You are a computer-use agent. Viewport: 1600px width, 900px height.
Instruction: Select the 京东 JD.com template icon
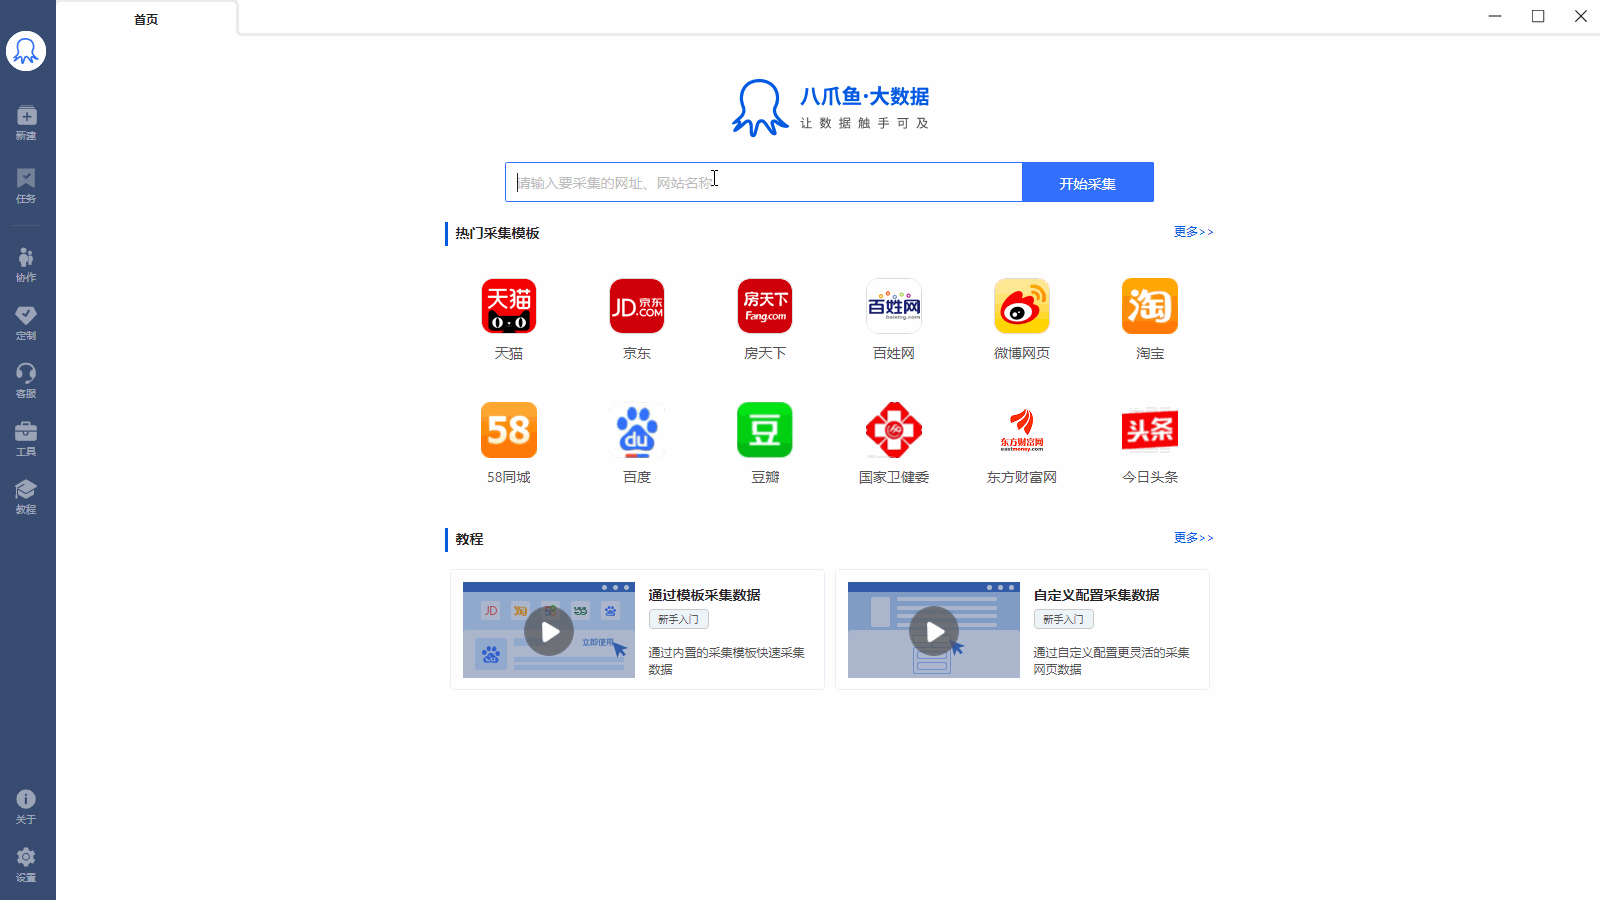point(637,306)
